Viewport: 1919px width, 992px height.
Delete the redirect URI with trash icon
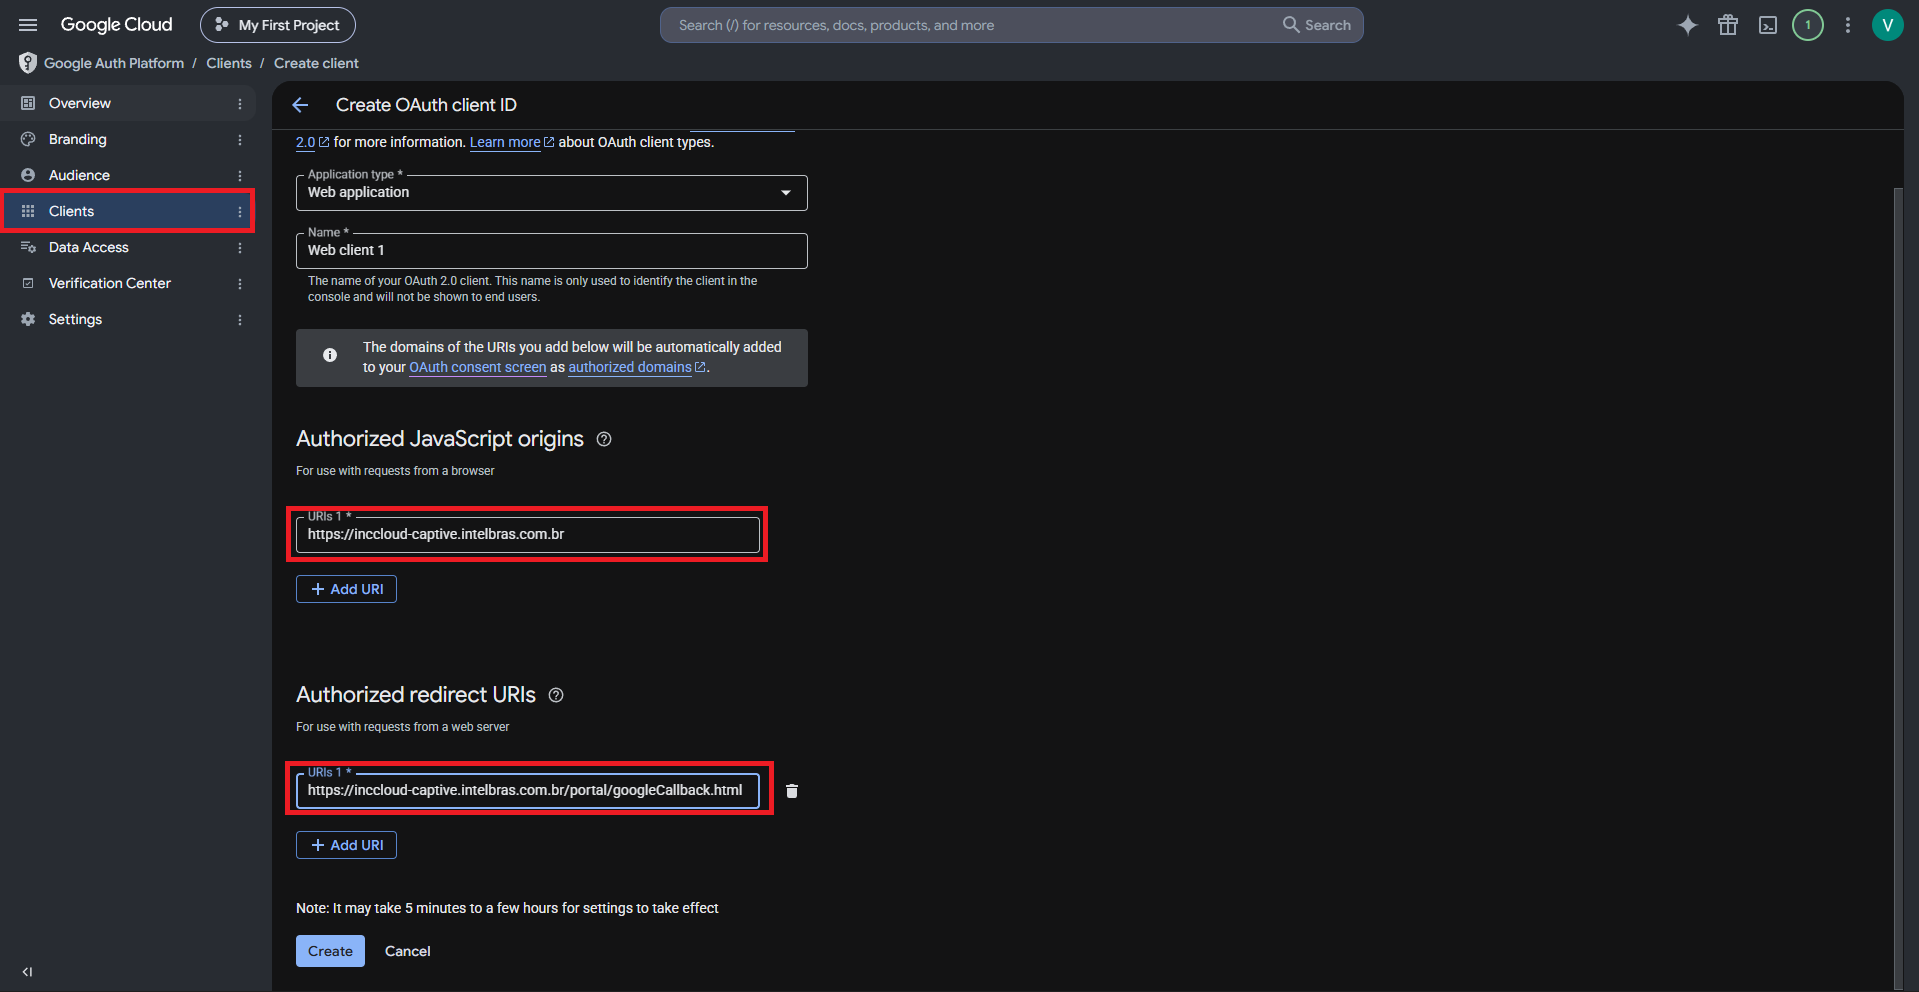[792, 791]
